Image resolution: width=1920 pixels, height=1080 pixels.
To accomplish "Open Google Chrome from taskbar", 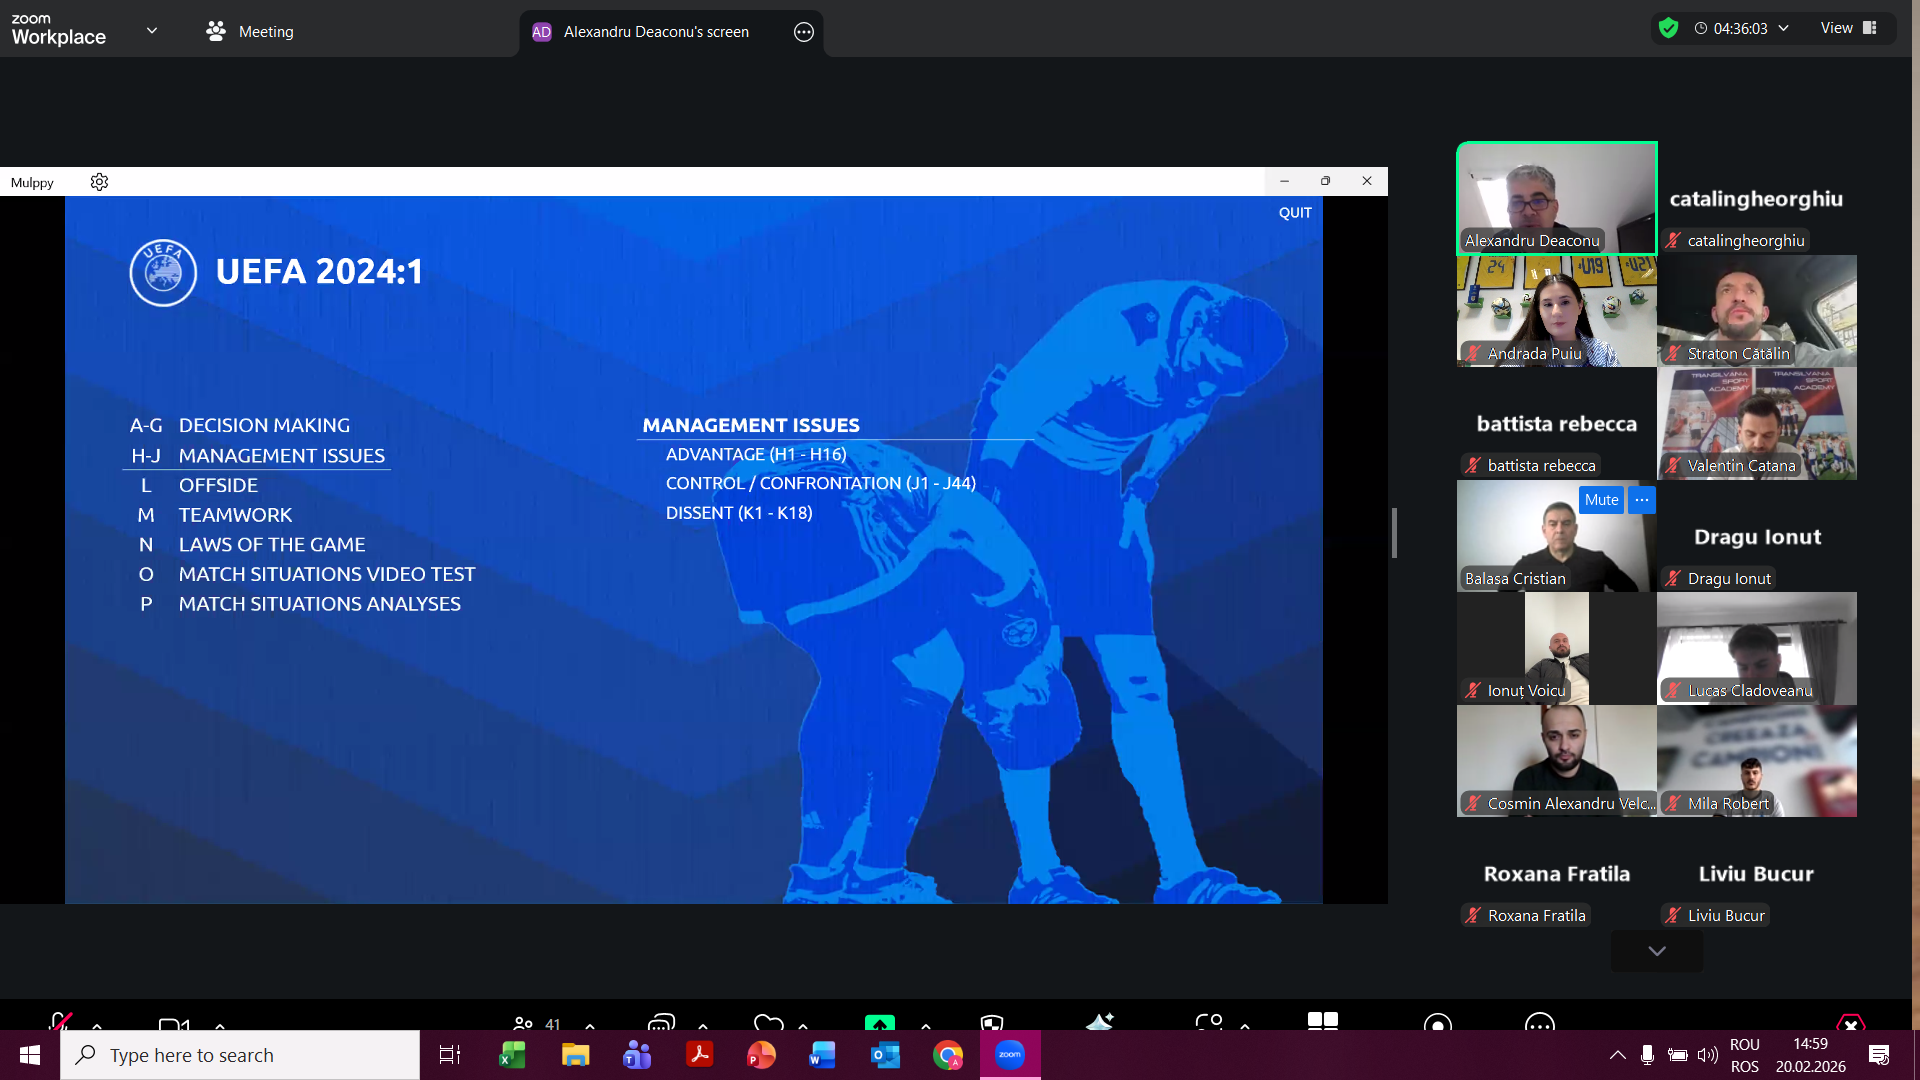I will (x=947, y=1055).
